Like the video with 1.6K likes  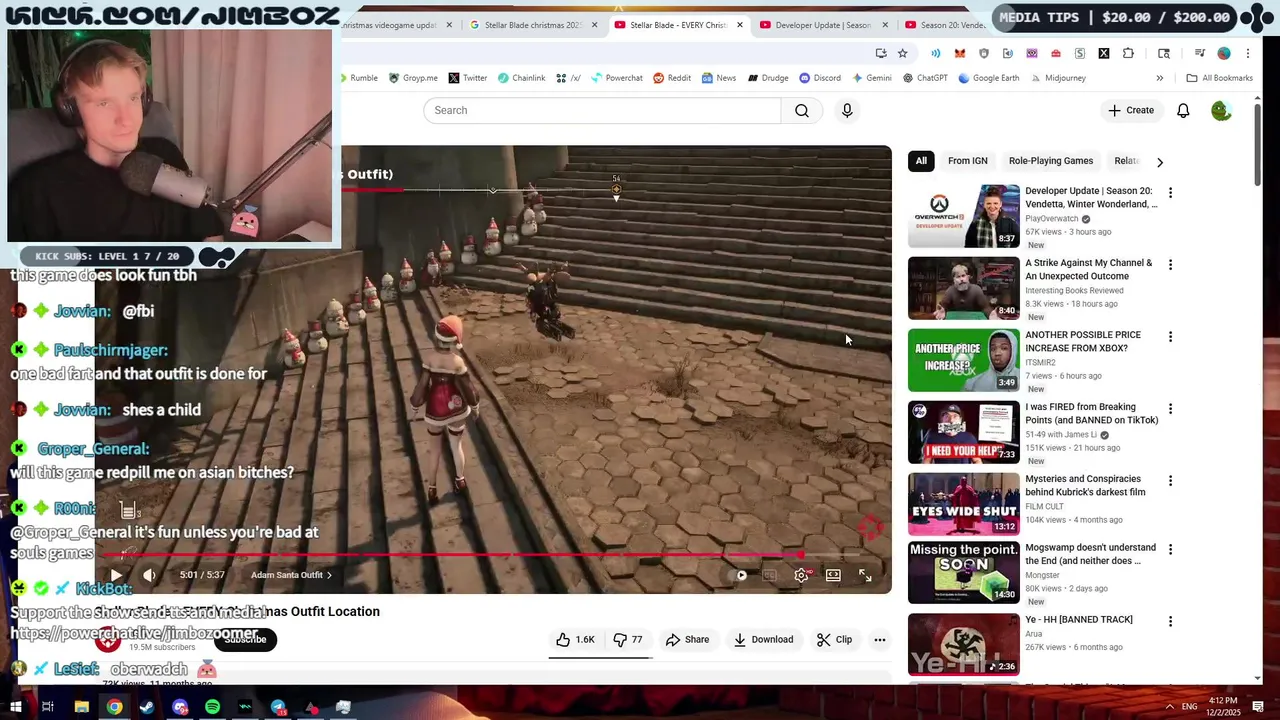click(x=575, y=640)
